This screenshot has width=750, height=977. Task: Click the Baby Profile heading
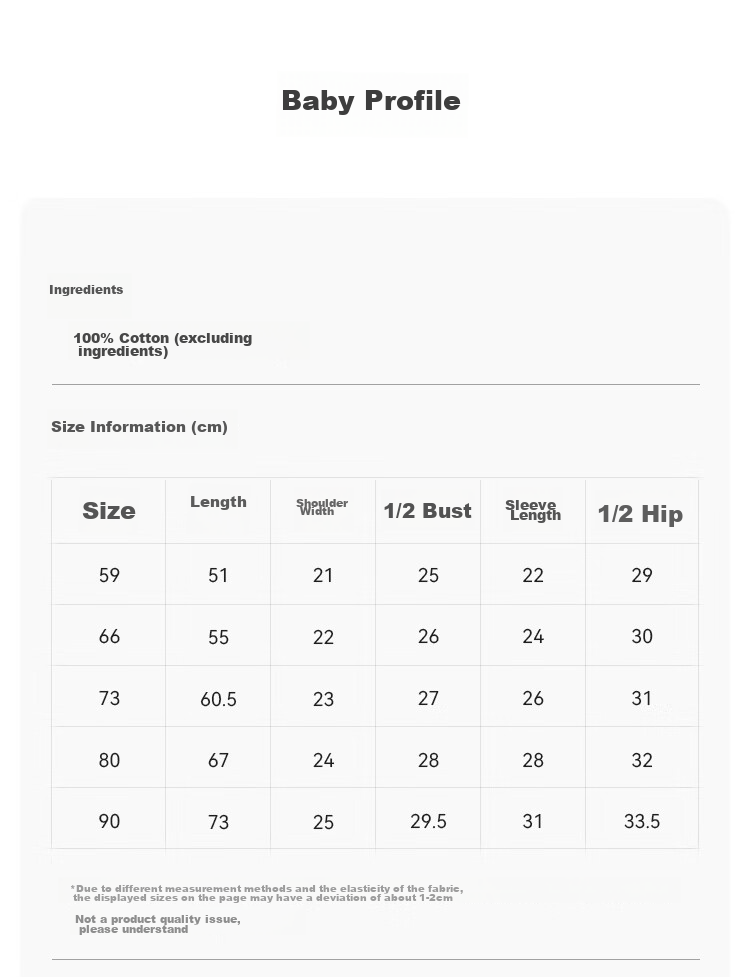[371, 101]
